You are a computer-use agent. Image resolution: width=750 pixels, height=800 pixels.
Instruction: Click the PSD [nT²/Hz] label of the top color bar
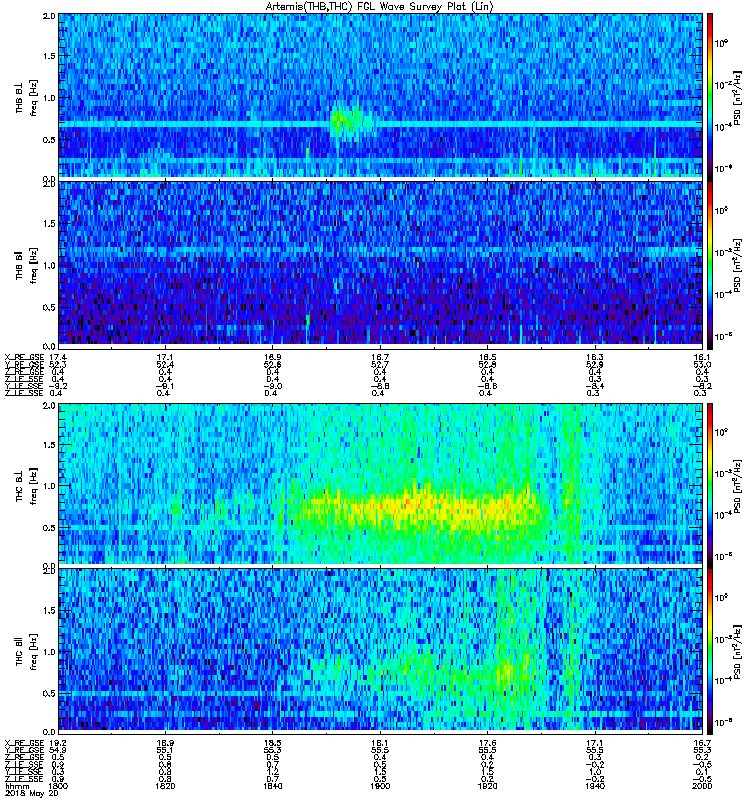point(737,97)
